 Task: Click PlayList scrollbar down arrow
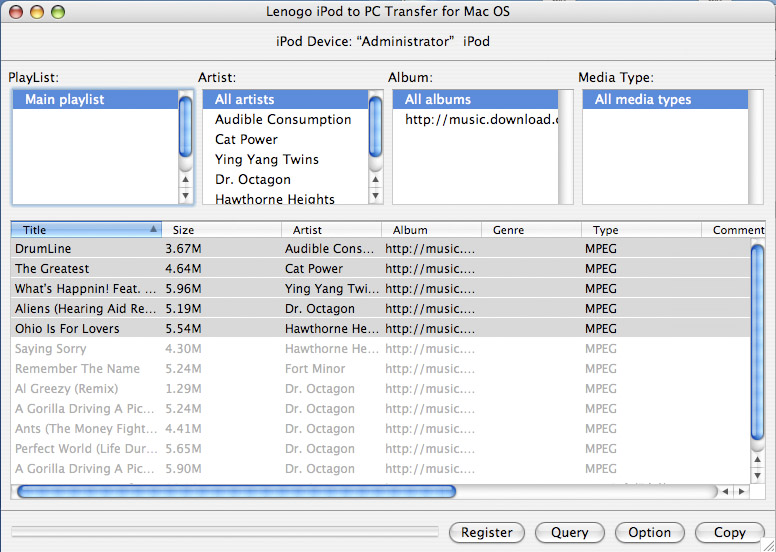tap(186, 196)
